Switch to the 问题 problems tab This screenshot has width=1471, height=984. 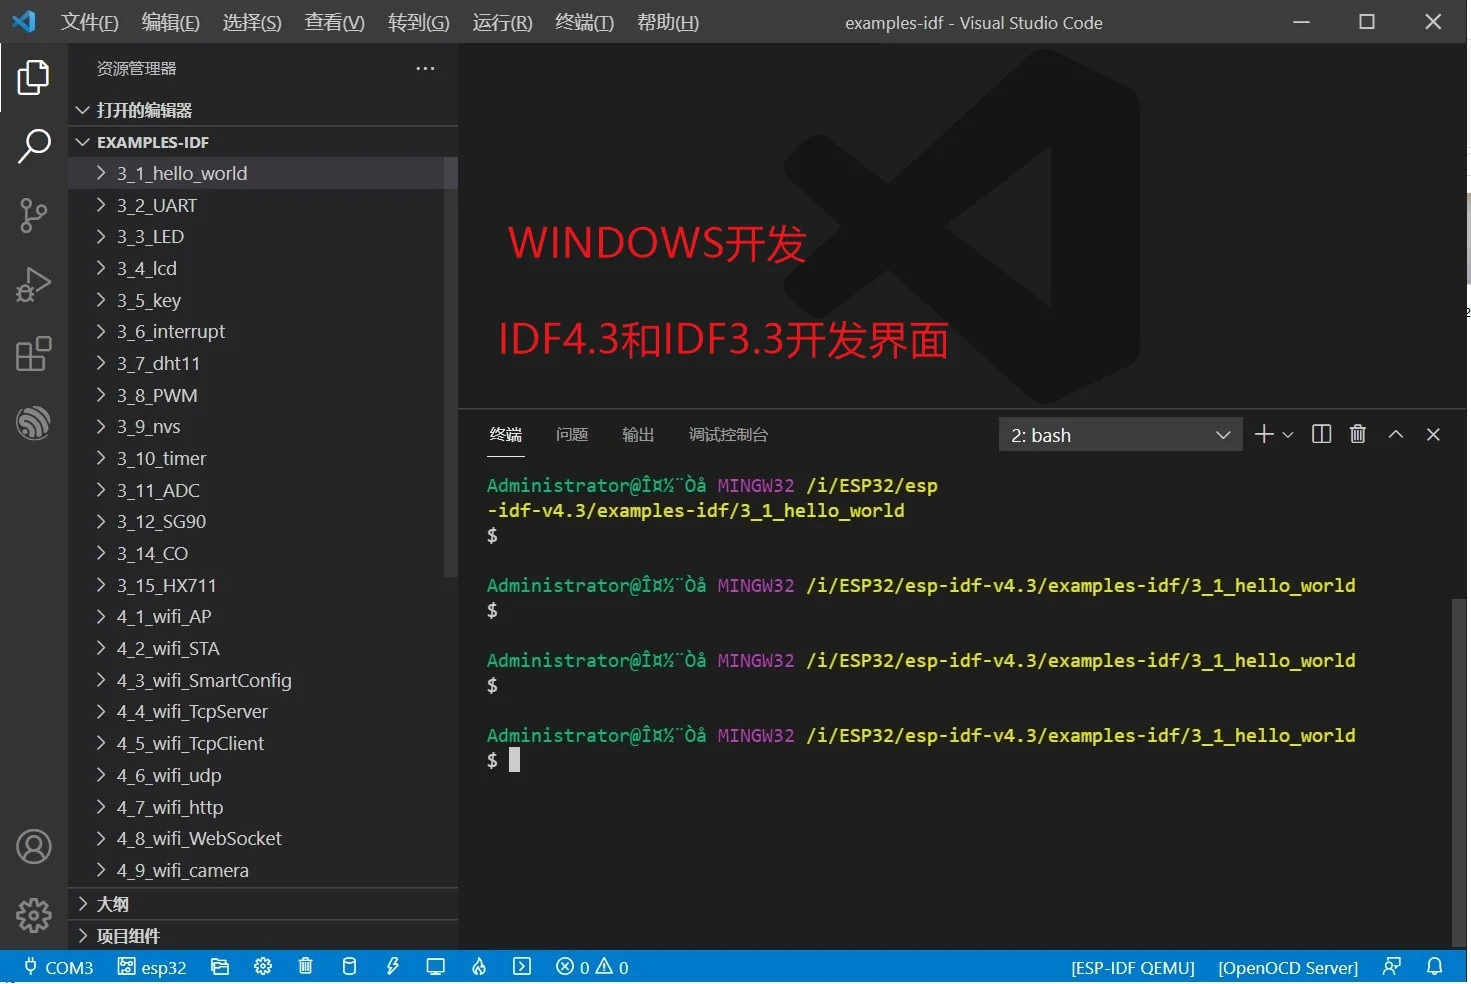572,434
